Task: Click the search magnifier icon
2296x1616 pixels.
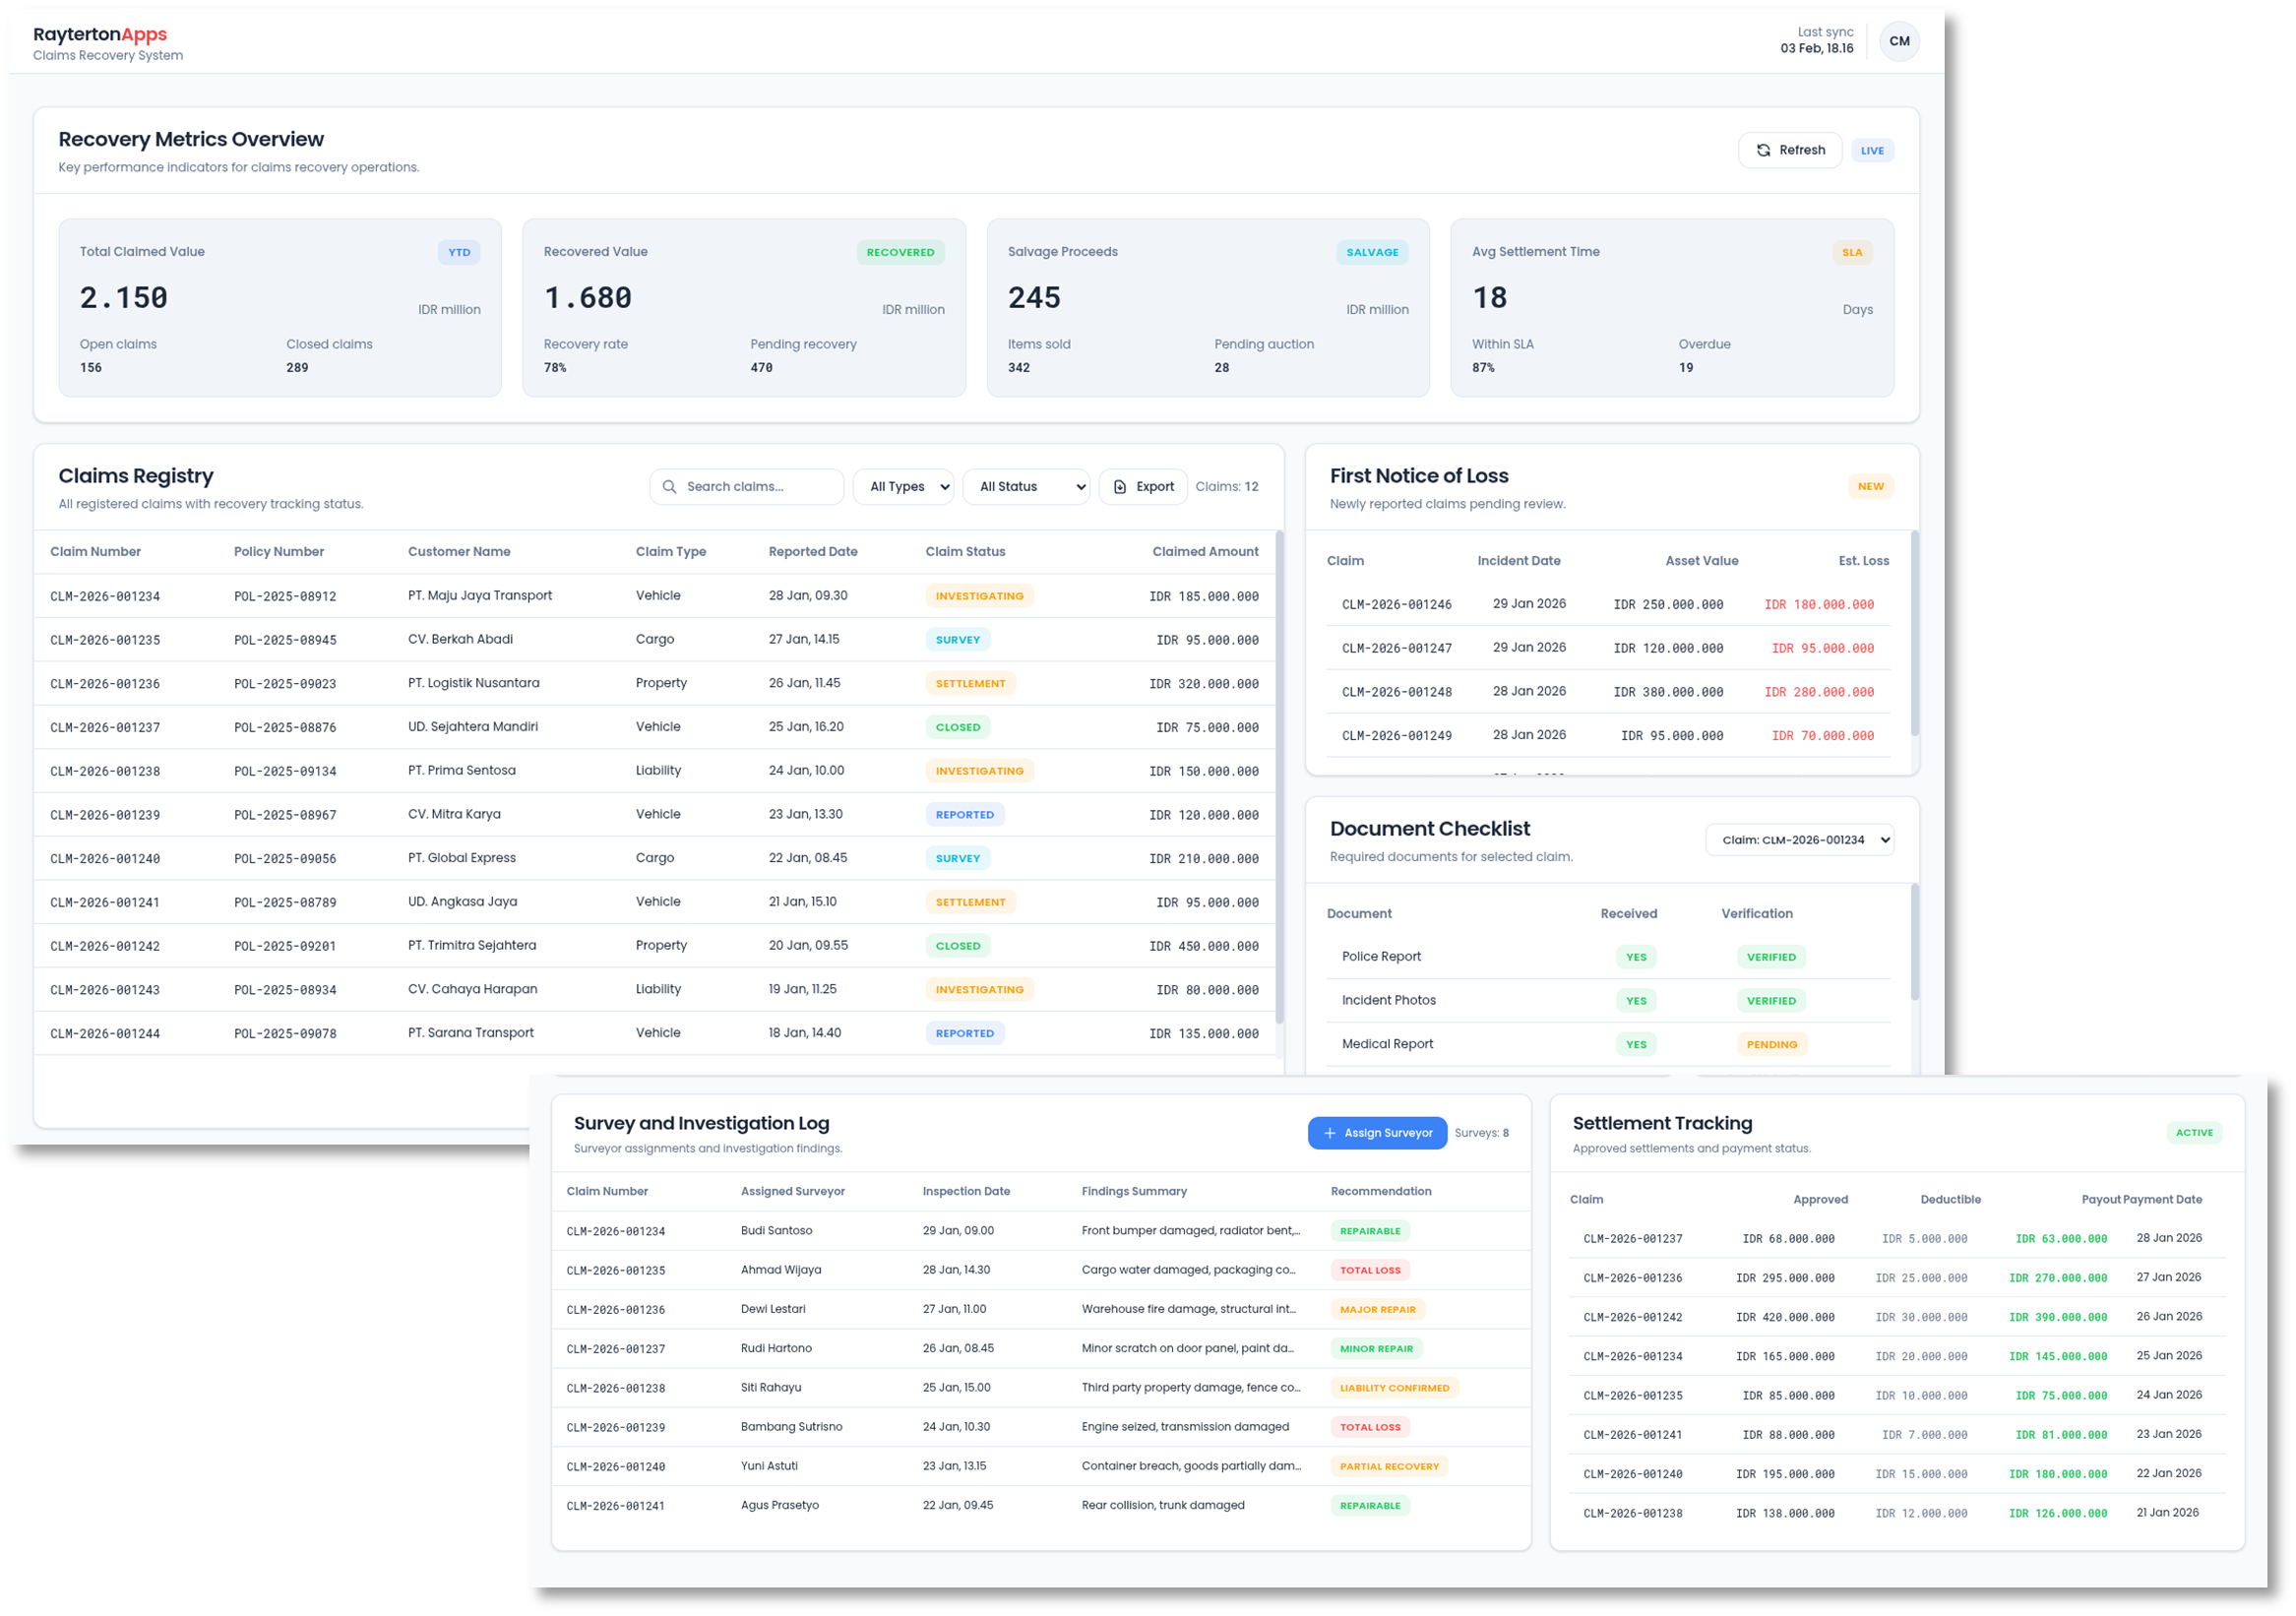Action: point(669,487)
